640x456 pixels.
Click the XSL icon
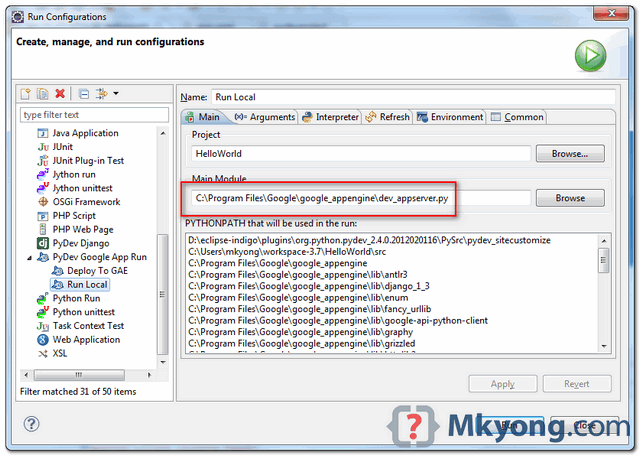tap(42, 354)
